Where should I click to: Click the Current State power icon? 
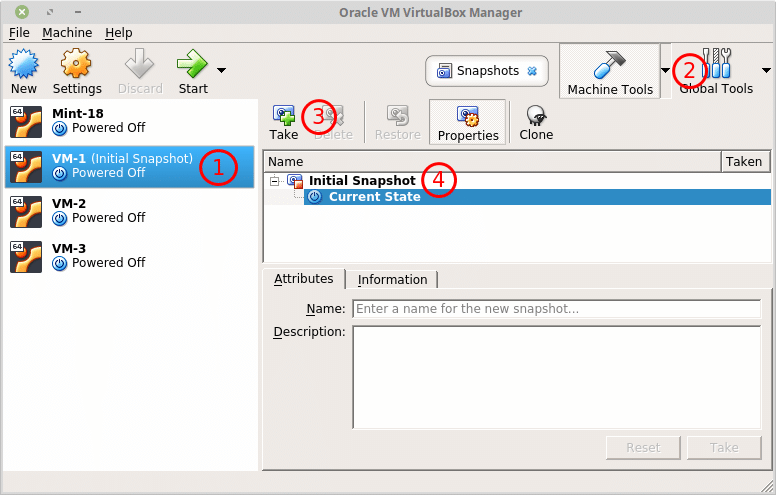[x=314, y=197]
